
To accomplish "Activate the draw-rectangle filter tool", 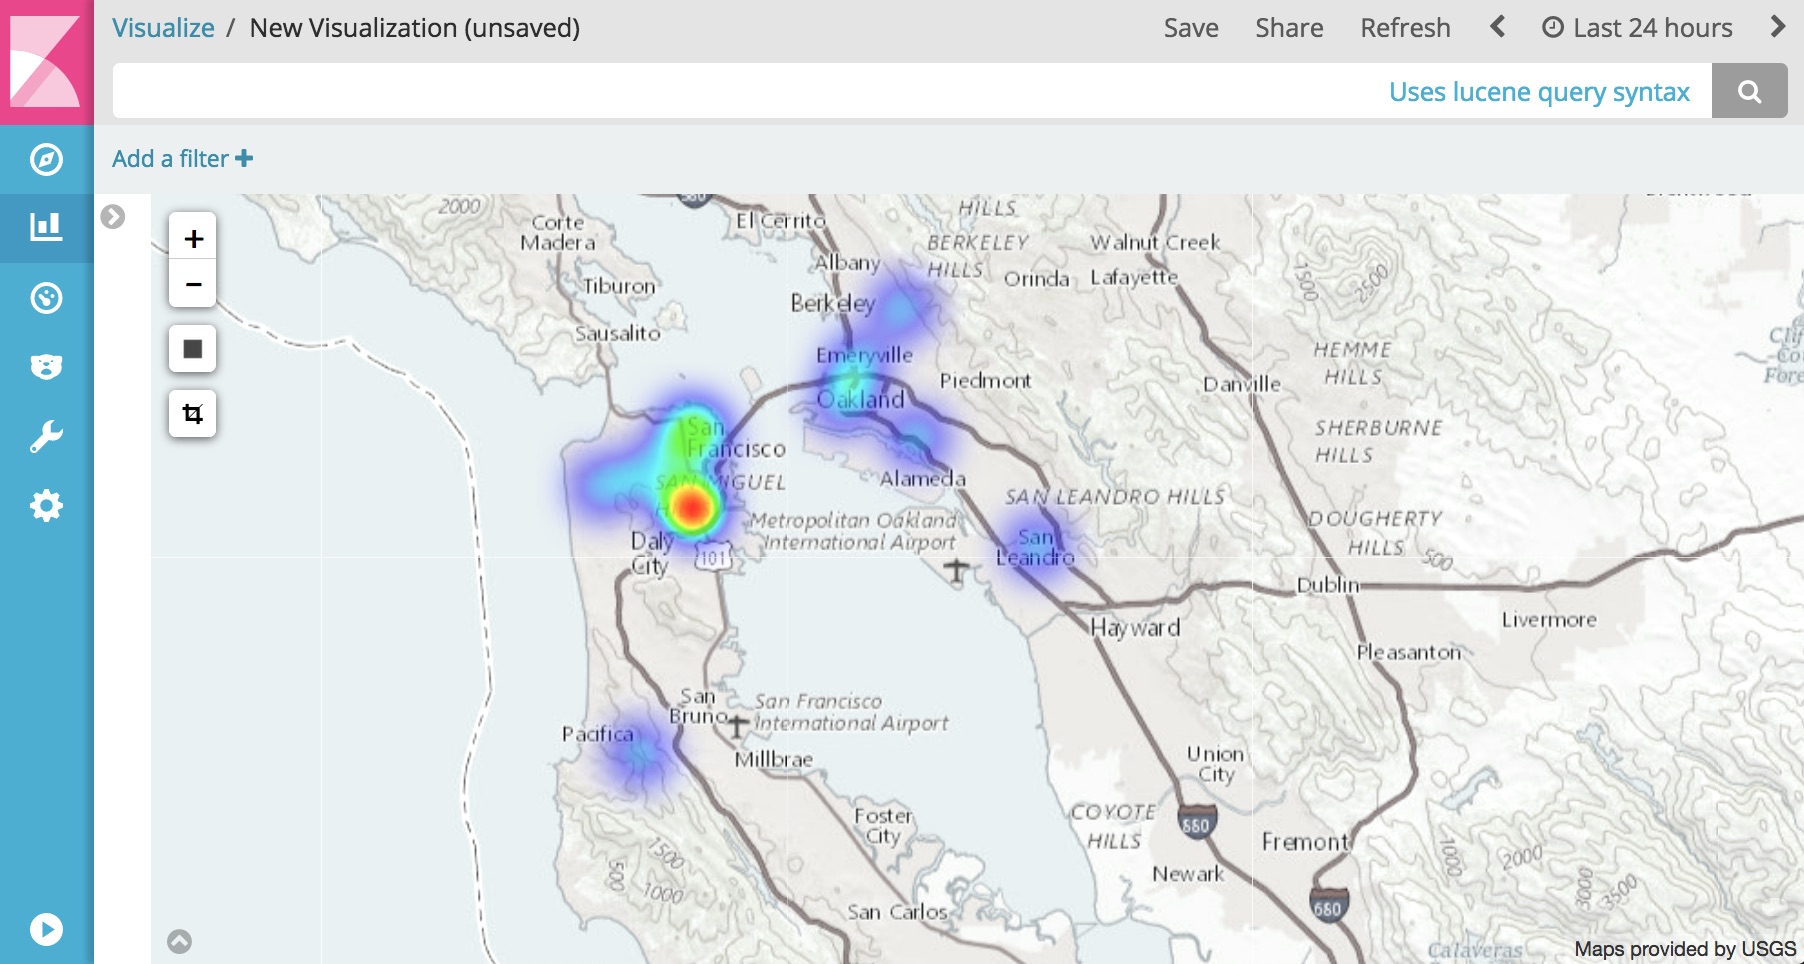I will tap(193, 413).
